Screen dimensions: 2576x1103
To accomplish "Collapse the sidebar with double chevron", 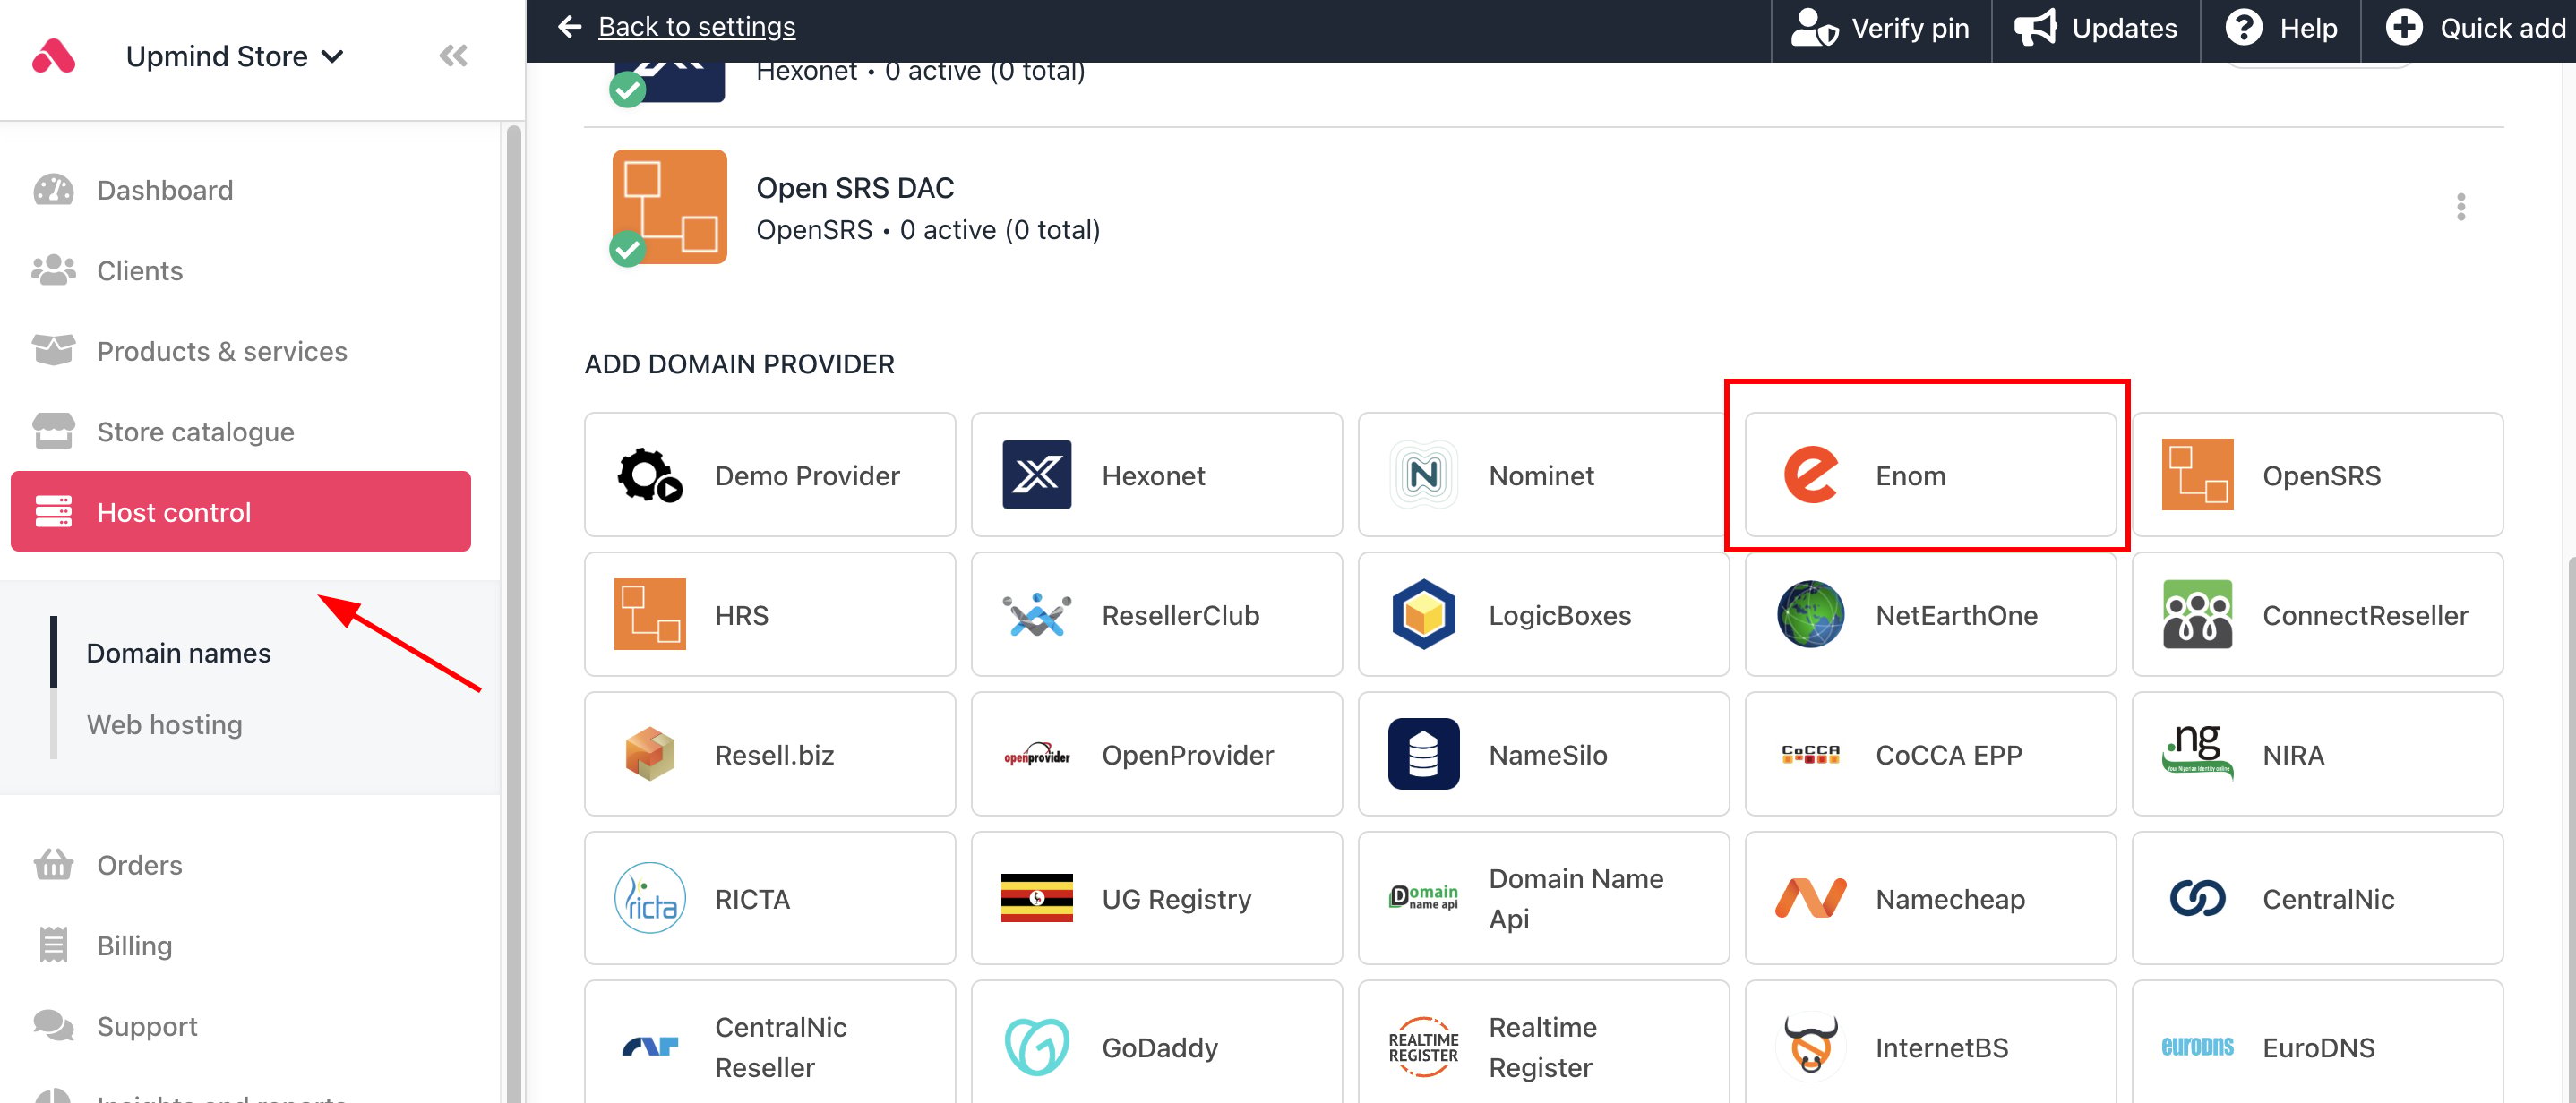I will click(x=453, y=56).
